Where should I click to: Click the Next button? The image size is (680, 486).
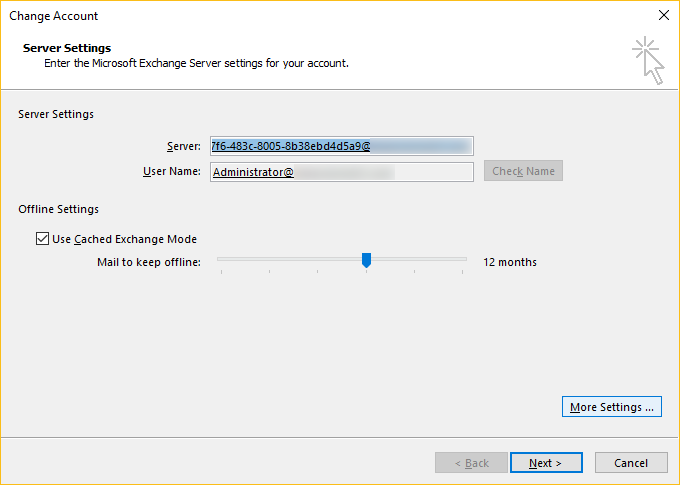point(546,463)
